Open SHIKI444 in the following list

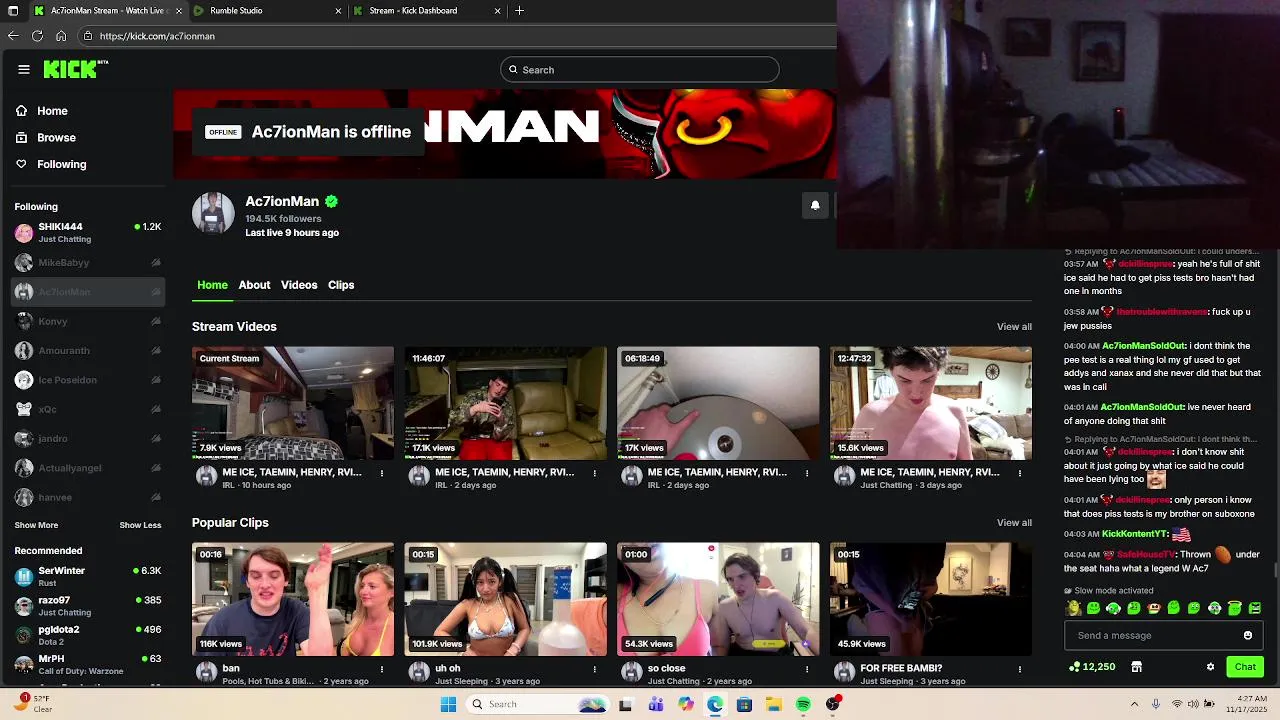(x=88, y=233)
